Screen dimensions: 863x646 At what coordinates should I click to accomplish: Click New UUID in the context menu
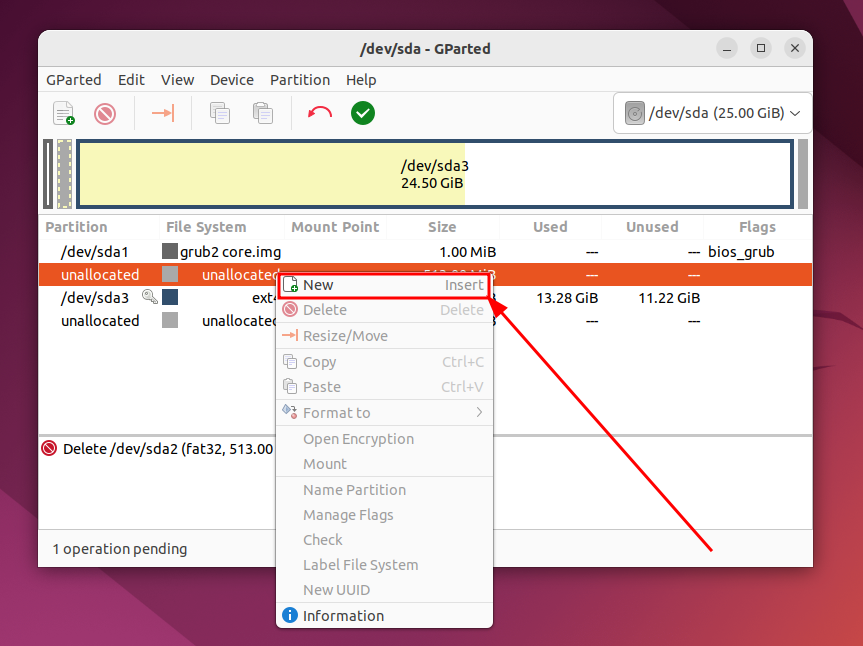[384, 590]
